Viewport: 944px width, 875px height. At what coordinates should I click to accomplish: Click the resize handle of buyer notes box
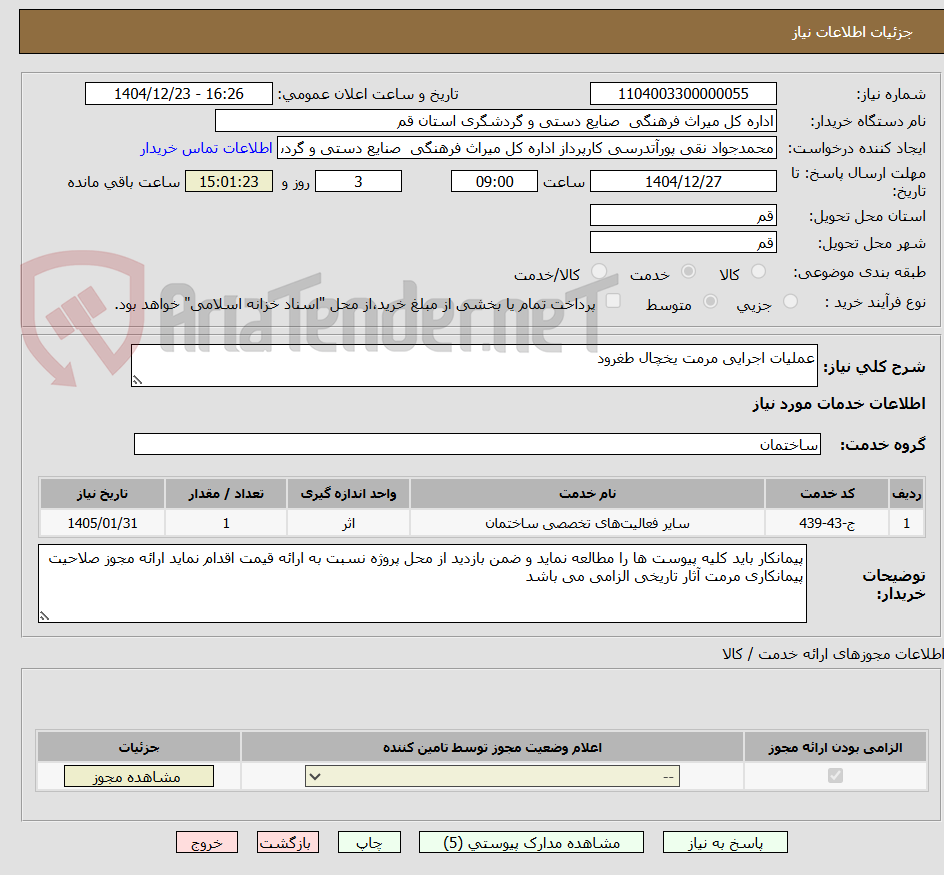tap(44, 616)
